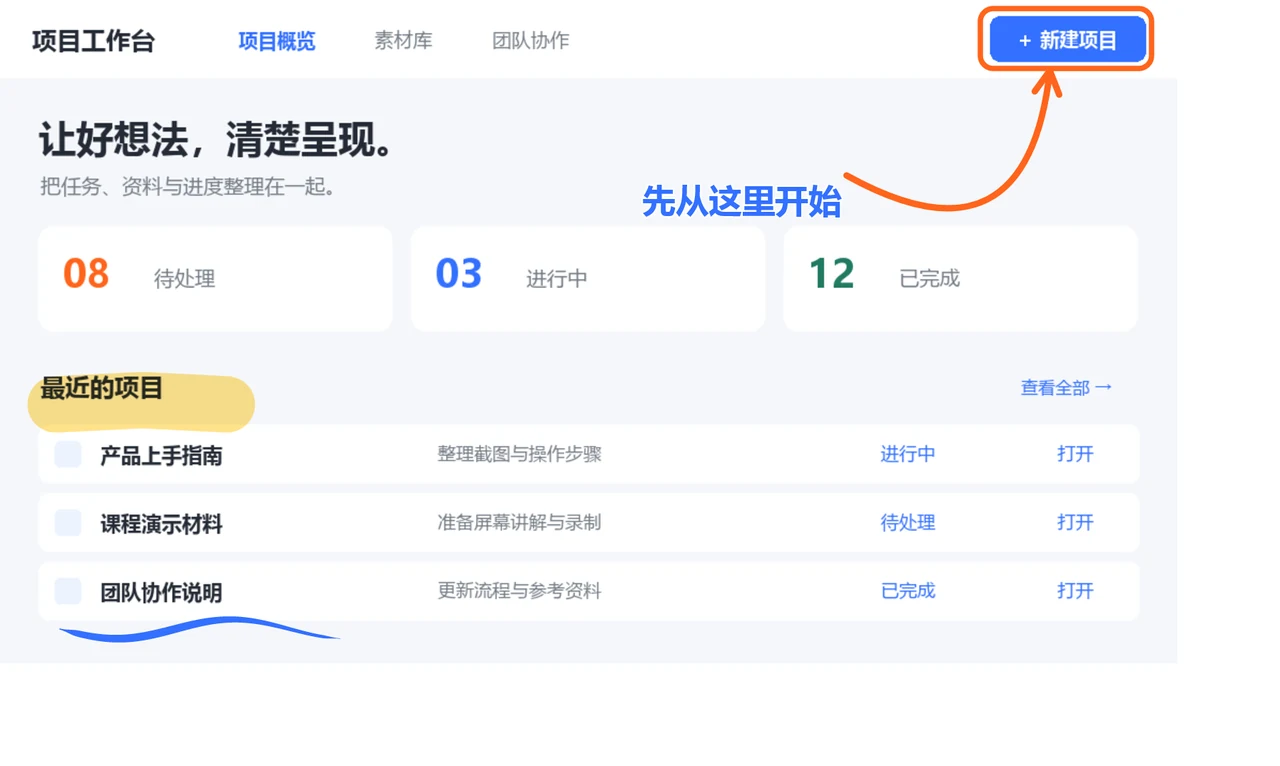Open the 产品上手指南 project via 打开
The height and width of the screenshot is (766, 1280).
1075,454
